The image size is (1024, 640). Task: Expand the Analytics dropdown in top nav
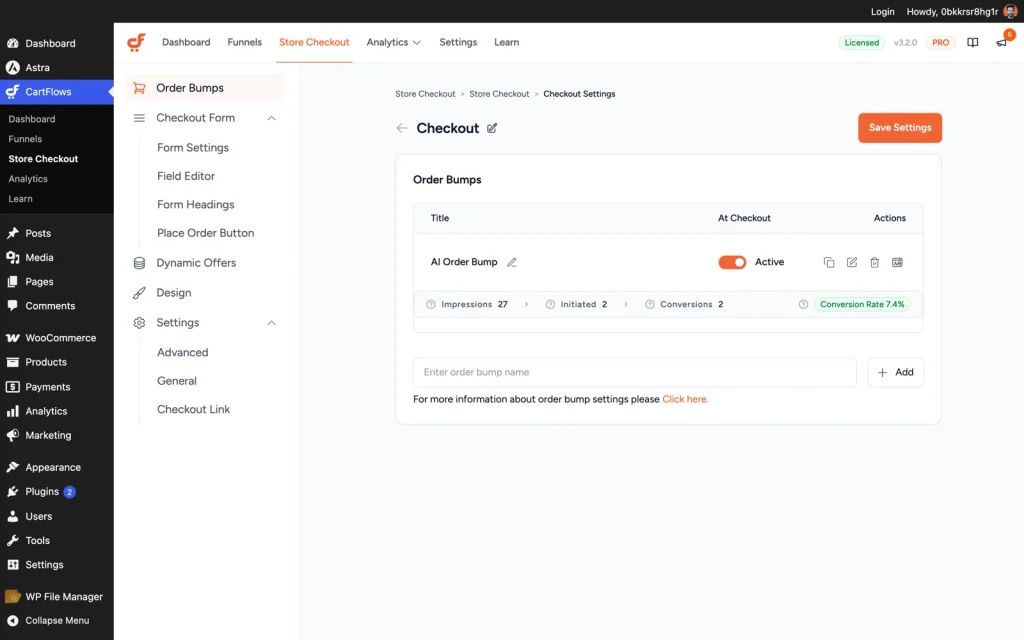393,42
